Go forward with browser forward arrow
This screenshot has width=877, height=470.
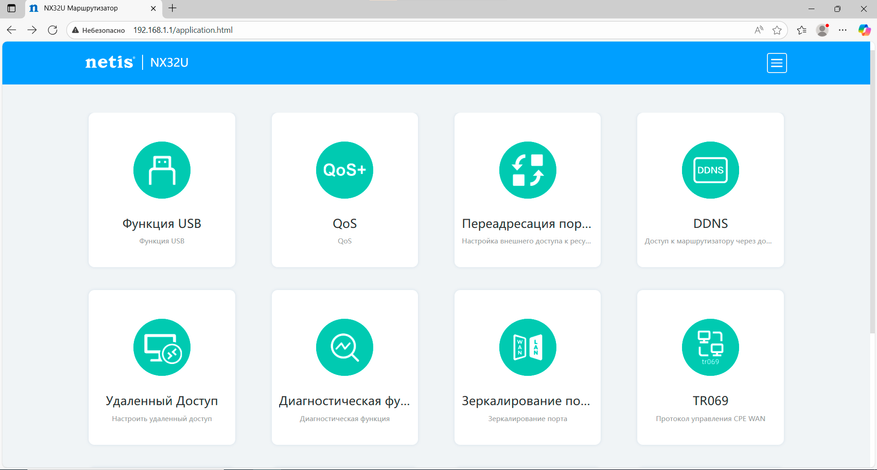click(x=32, y=30)
